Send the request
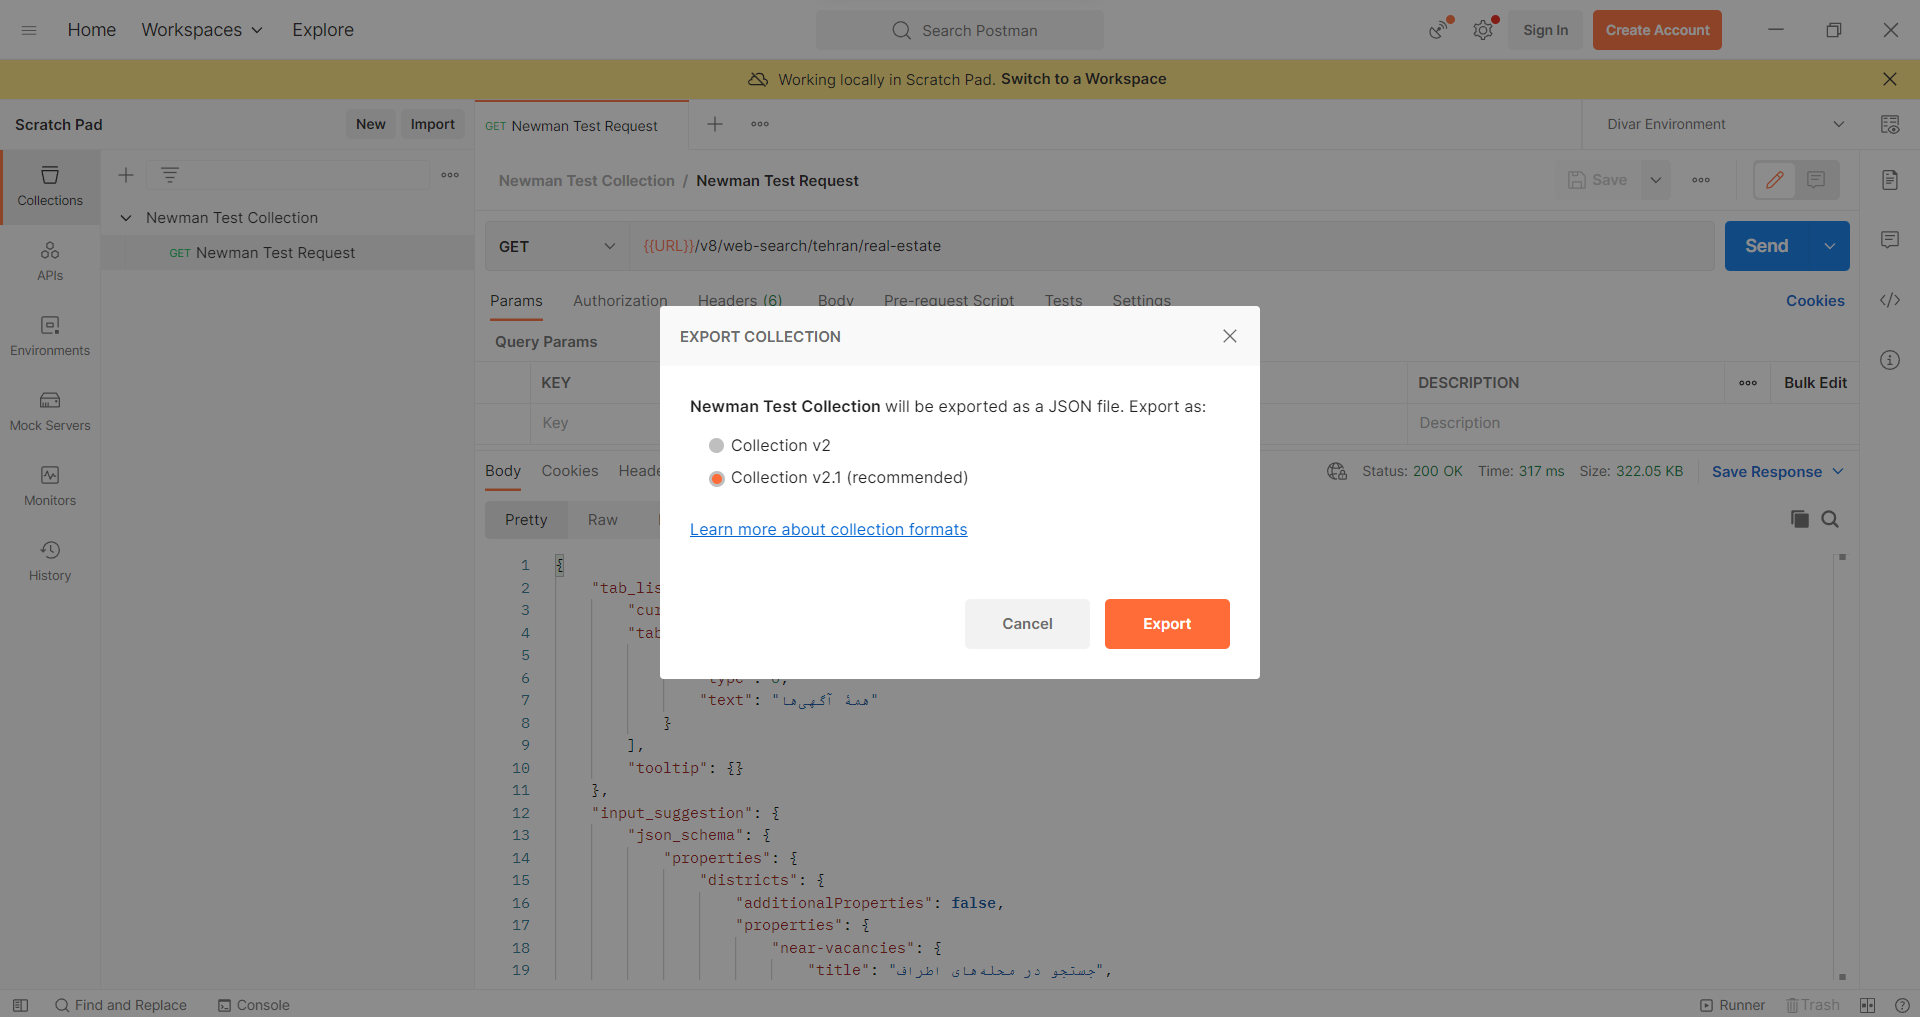This screenshot has height=1017, width=1920. 1767,246
